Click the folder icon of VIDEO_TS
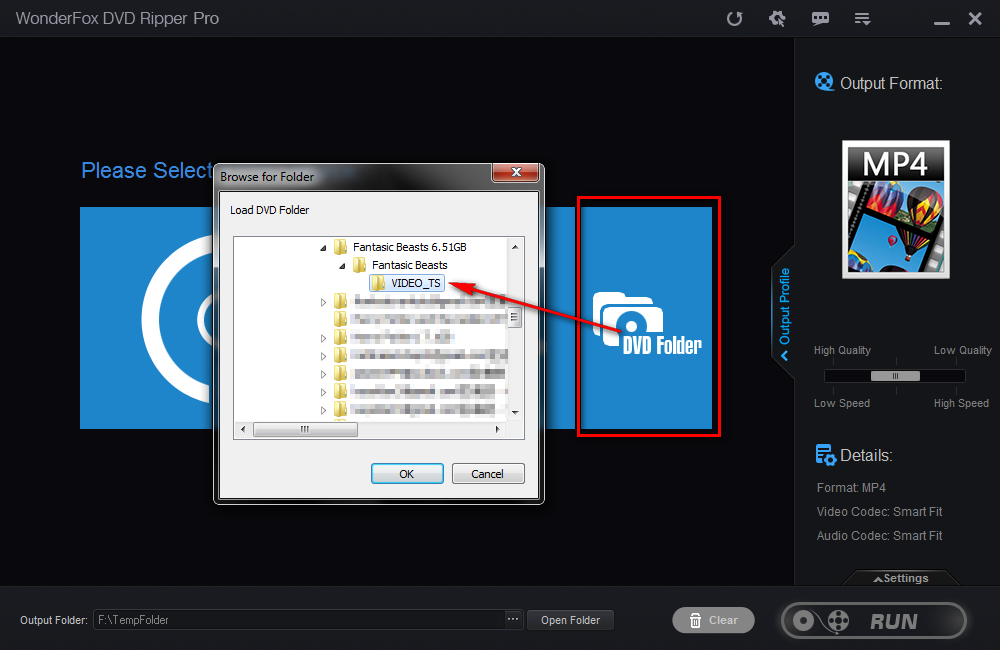Screen dimensions: 1000x650 (x=378, y=283)
